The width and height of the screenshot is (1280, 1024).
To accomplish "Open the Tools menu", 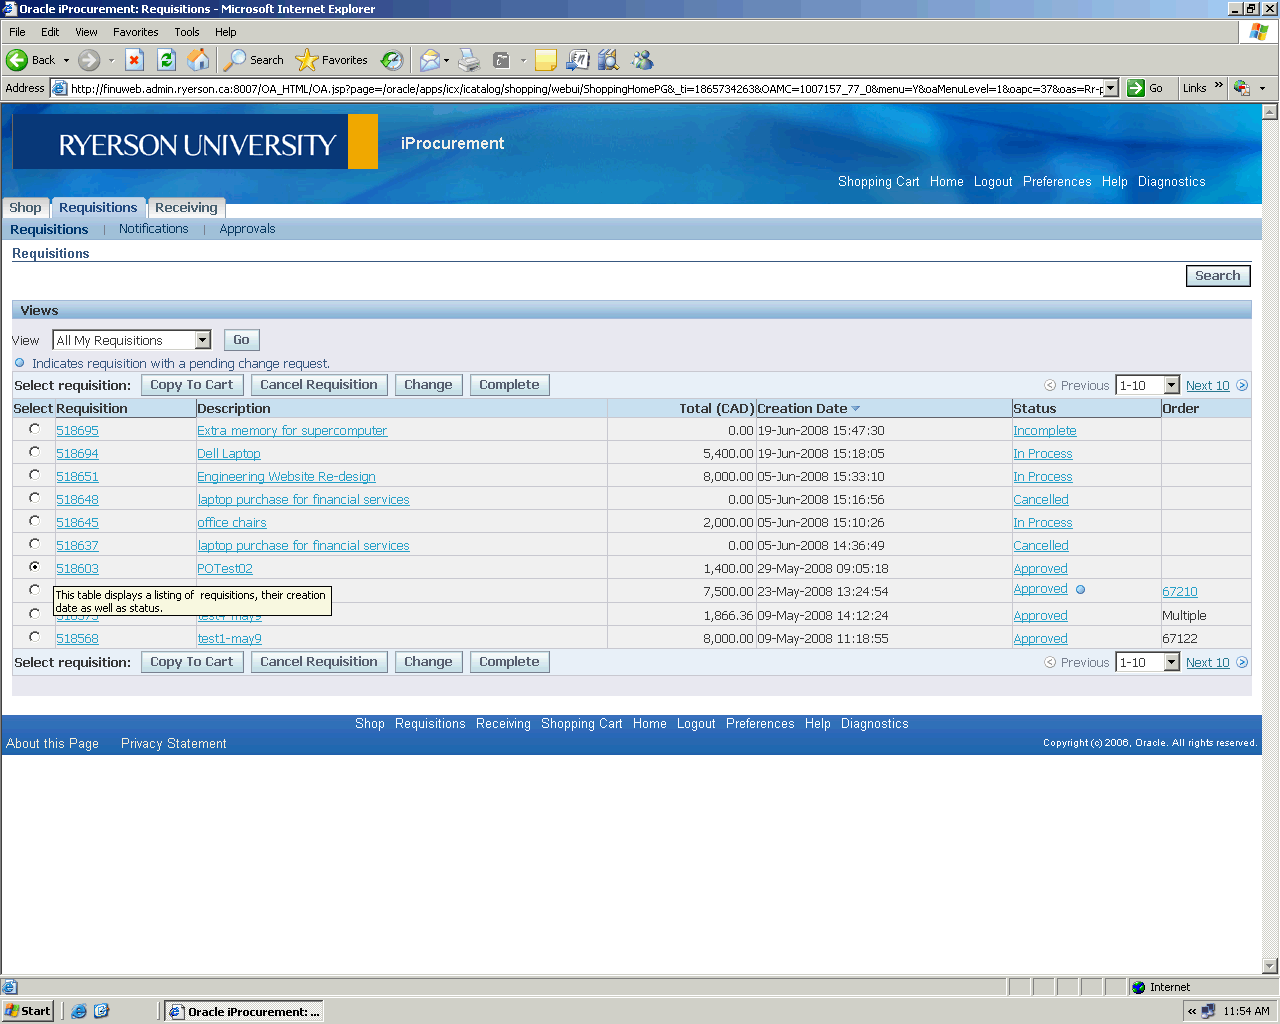I will (186, 32).
